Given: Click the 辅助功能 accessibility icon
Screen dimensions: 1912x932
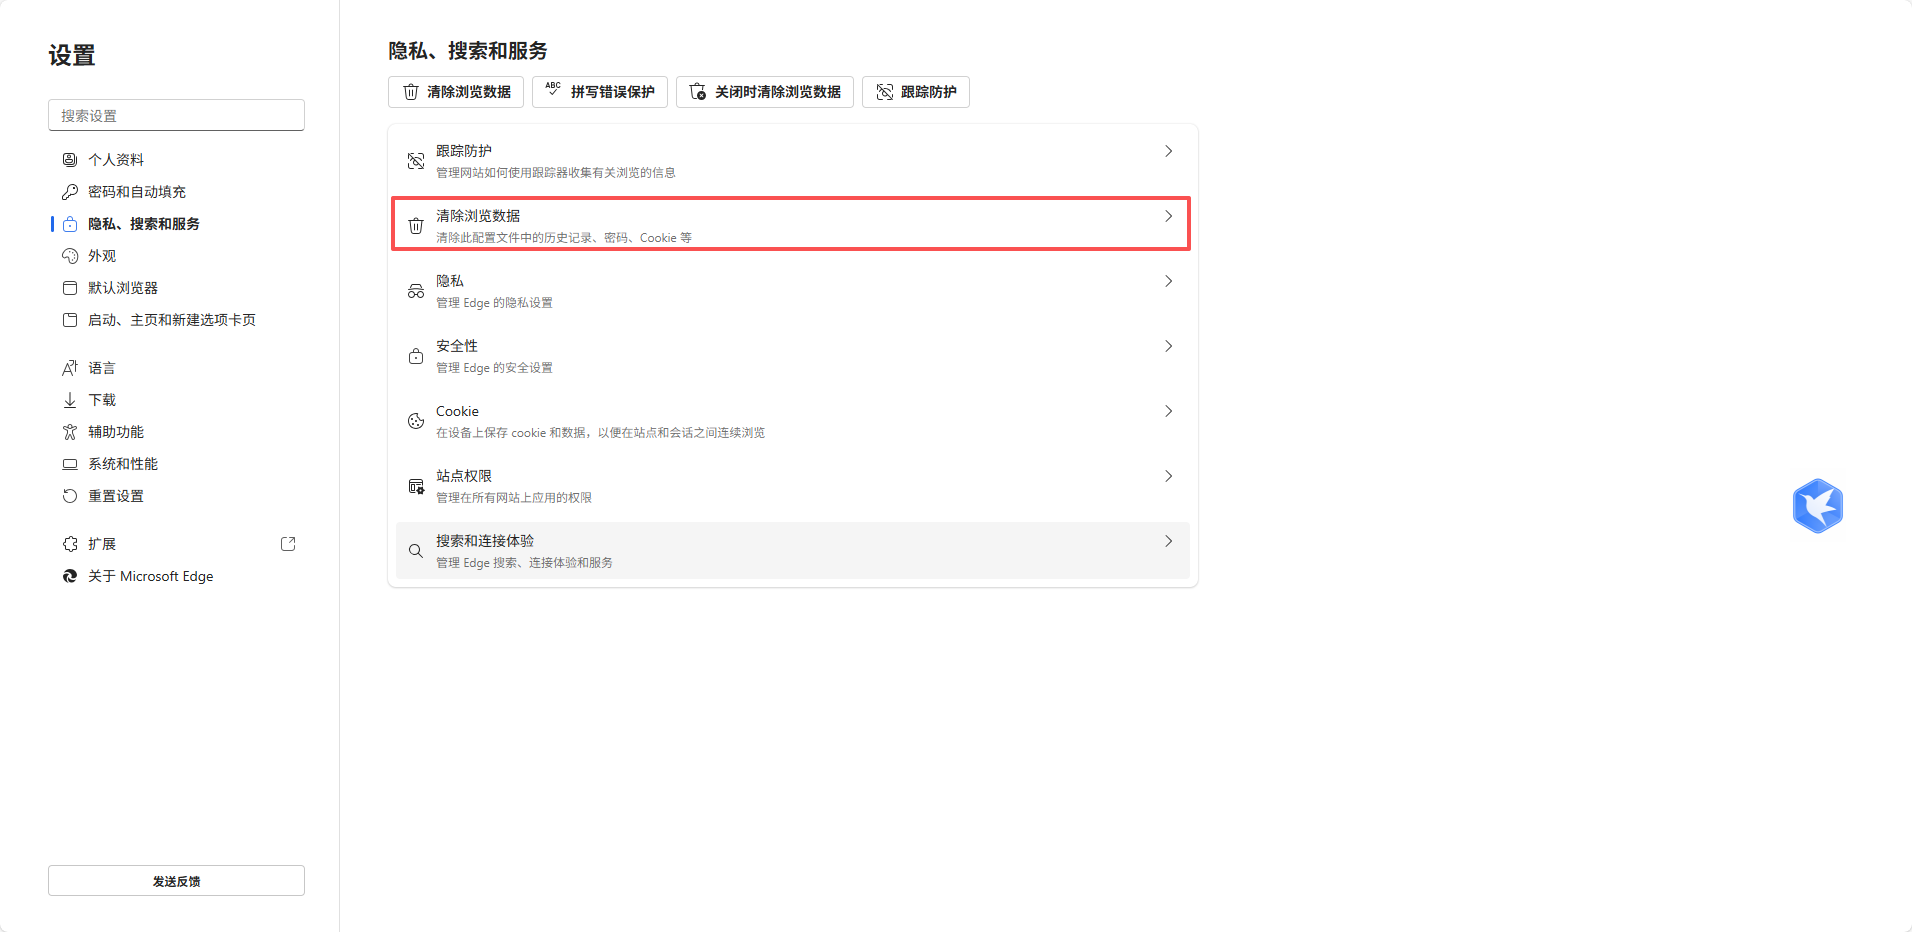Looking at the screenshot, I should (70, 431).
